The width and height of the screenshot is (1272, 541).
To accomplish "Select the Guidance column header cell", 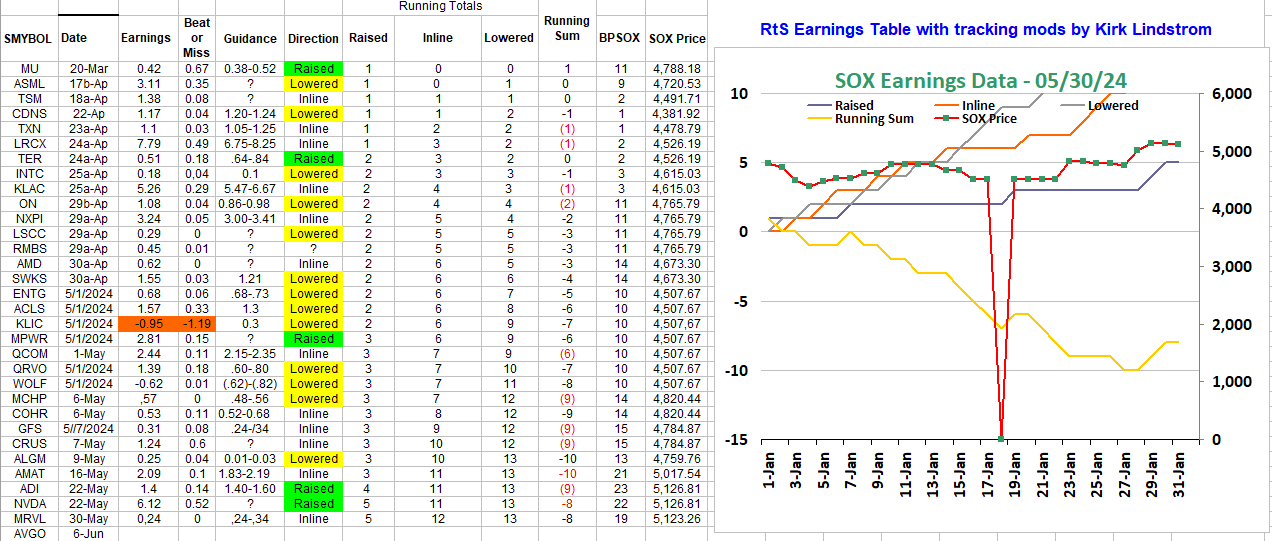I will pyautogui.click(x=250, y=39).
